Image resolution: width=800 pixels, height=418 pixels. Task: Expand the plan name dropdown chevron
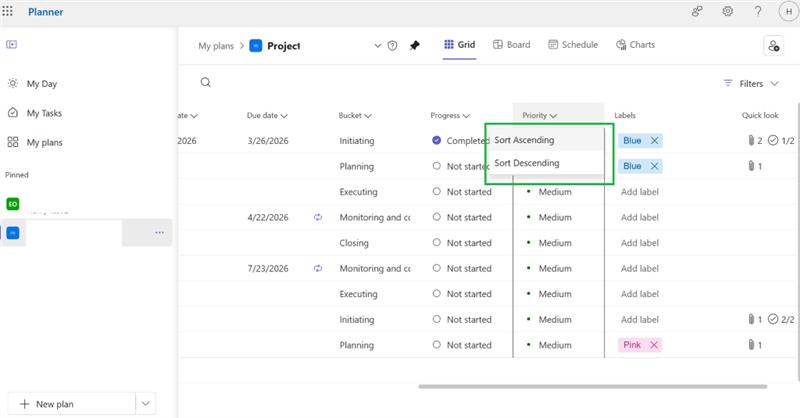[378, 45]
